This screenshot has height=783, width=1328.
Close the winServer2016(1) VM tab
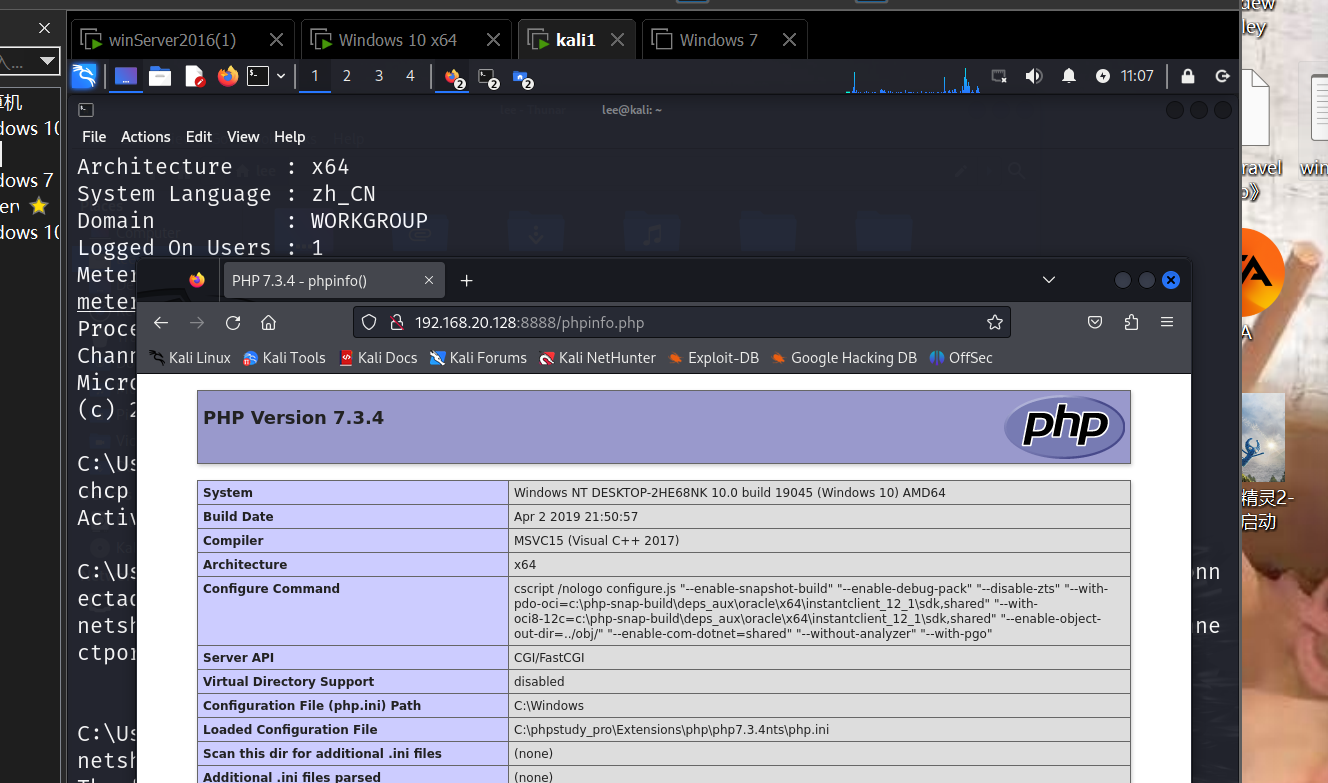pos(277,40)
